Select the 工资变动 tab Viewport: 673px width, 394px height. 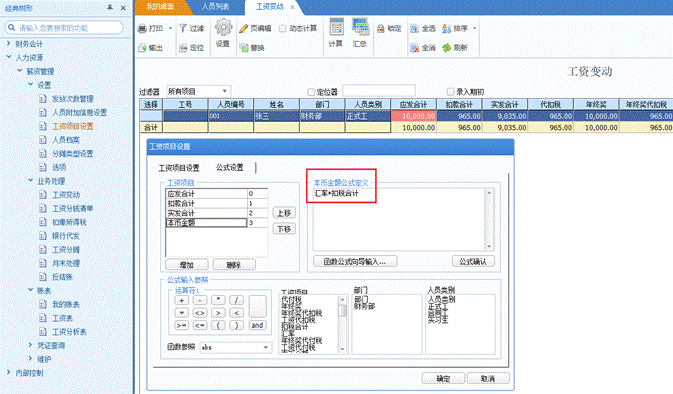coord(270,7)
